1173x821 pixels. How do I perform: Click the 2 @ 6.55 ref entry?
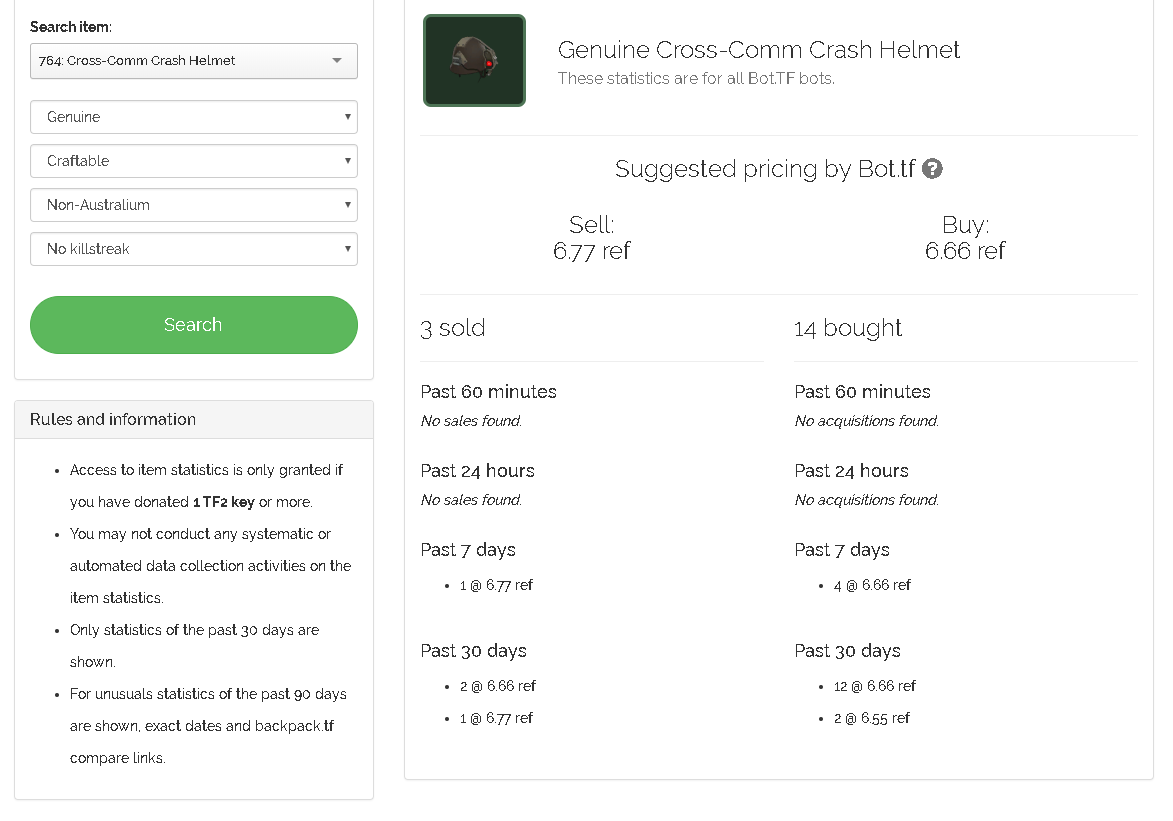pos(872,718)
